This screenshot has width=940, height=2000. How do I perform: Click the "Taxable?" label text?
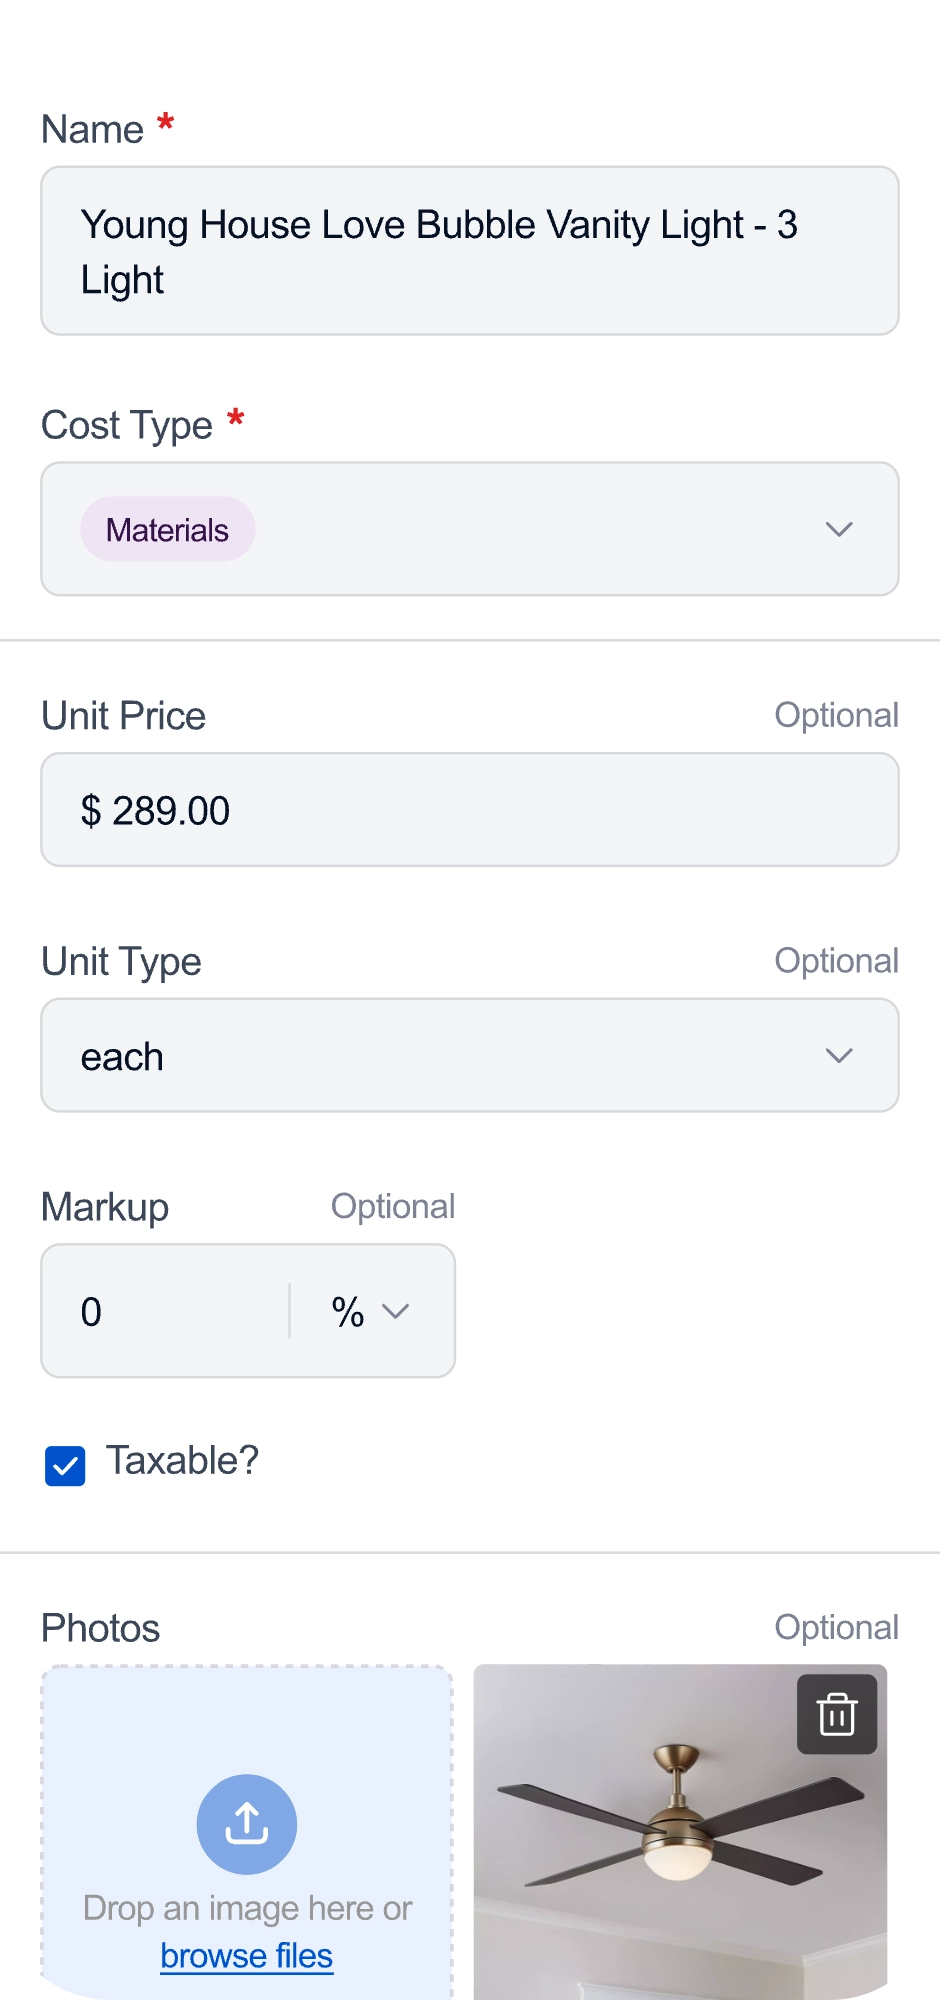coord(182,1461)
